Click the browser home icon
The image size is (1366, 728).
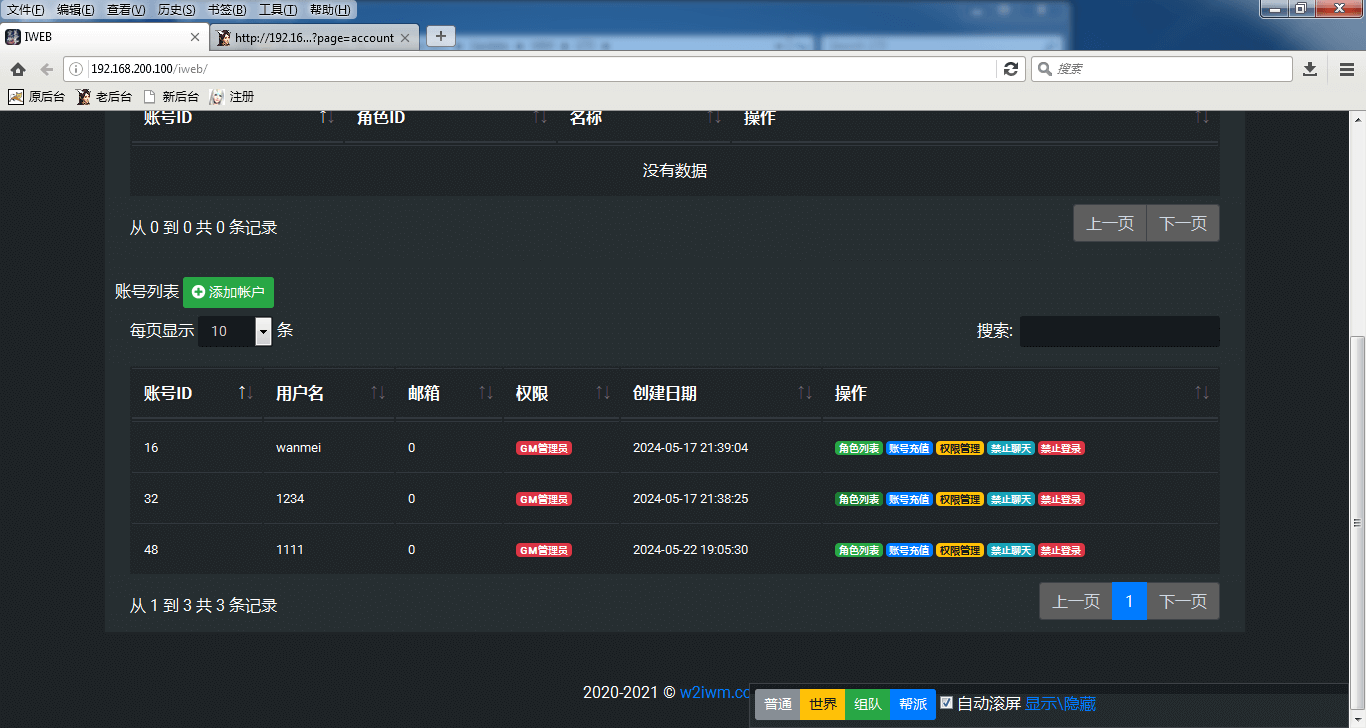coord(18,69)
